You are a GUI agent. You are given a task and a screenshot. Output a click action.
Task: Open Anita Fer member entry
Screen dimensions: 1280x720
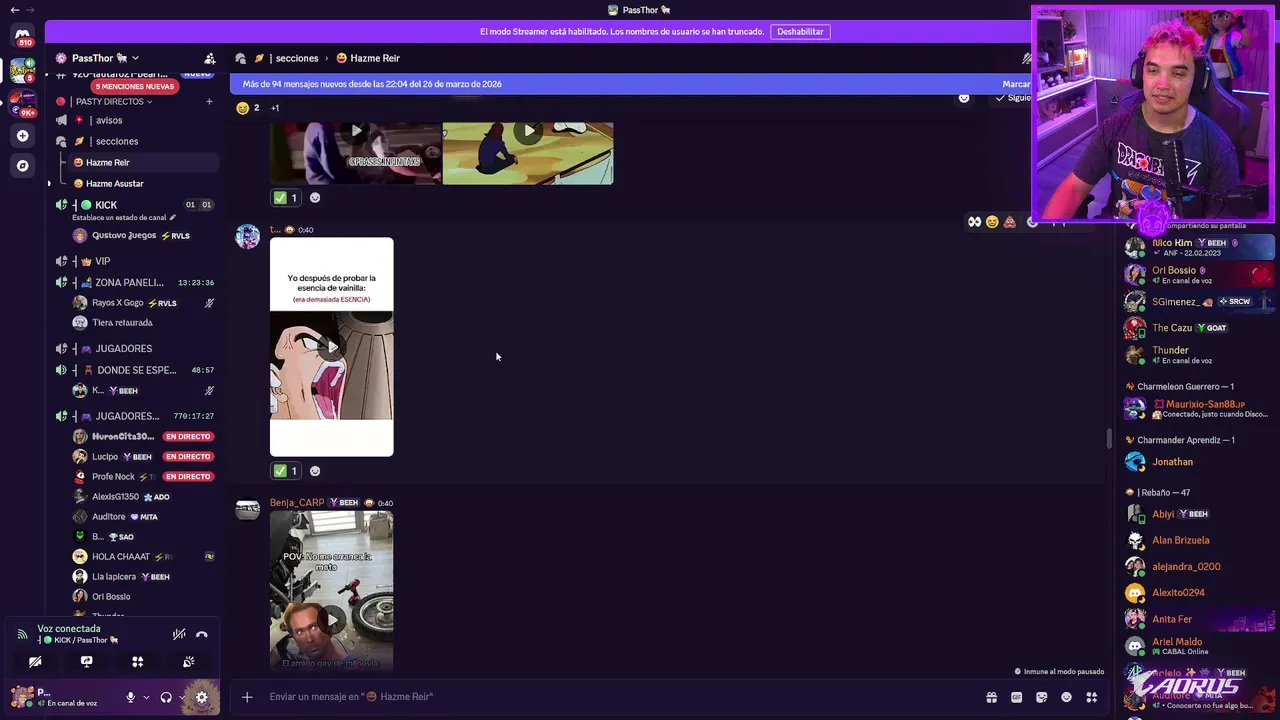pos(1172,619)
